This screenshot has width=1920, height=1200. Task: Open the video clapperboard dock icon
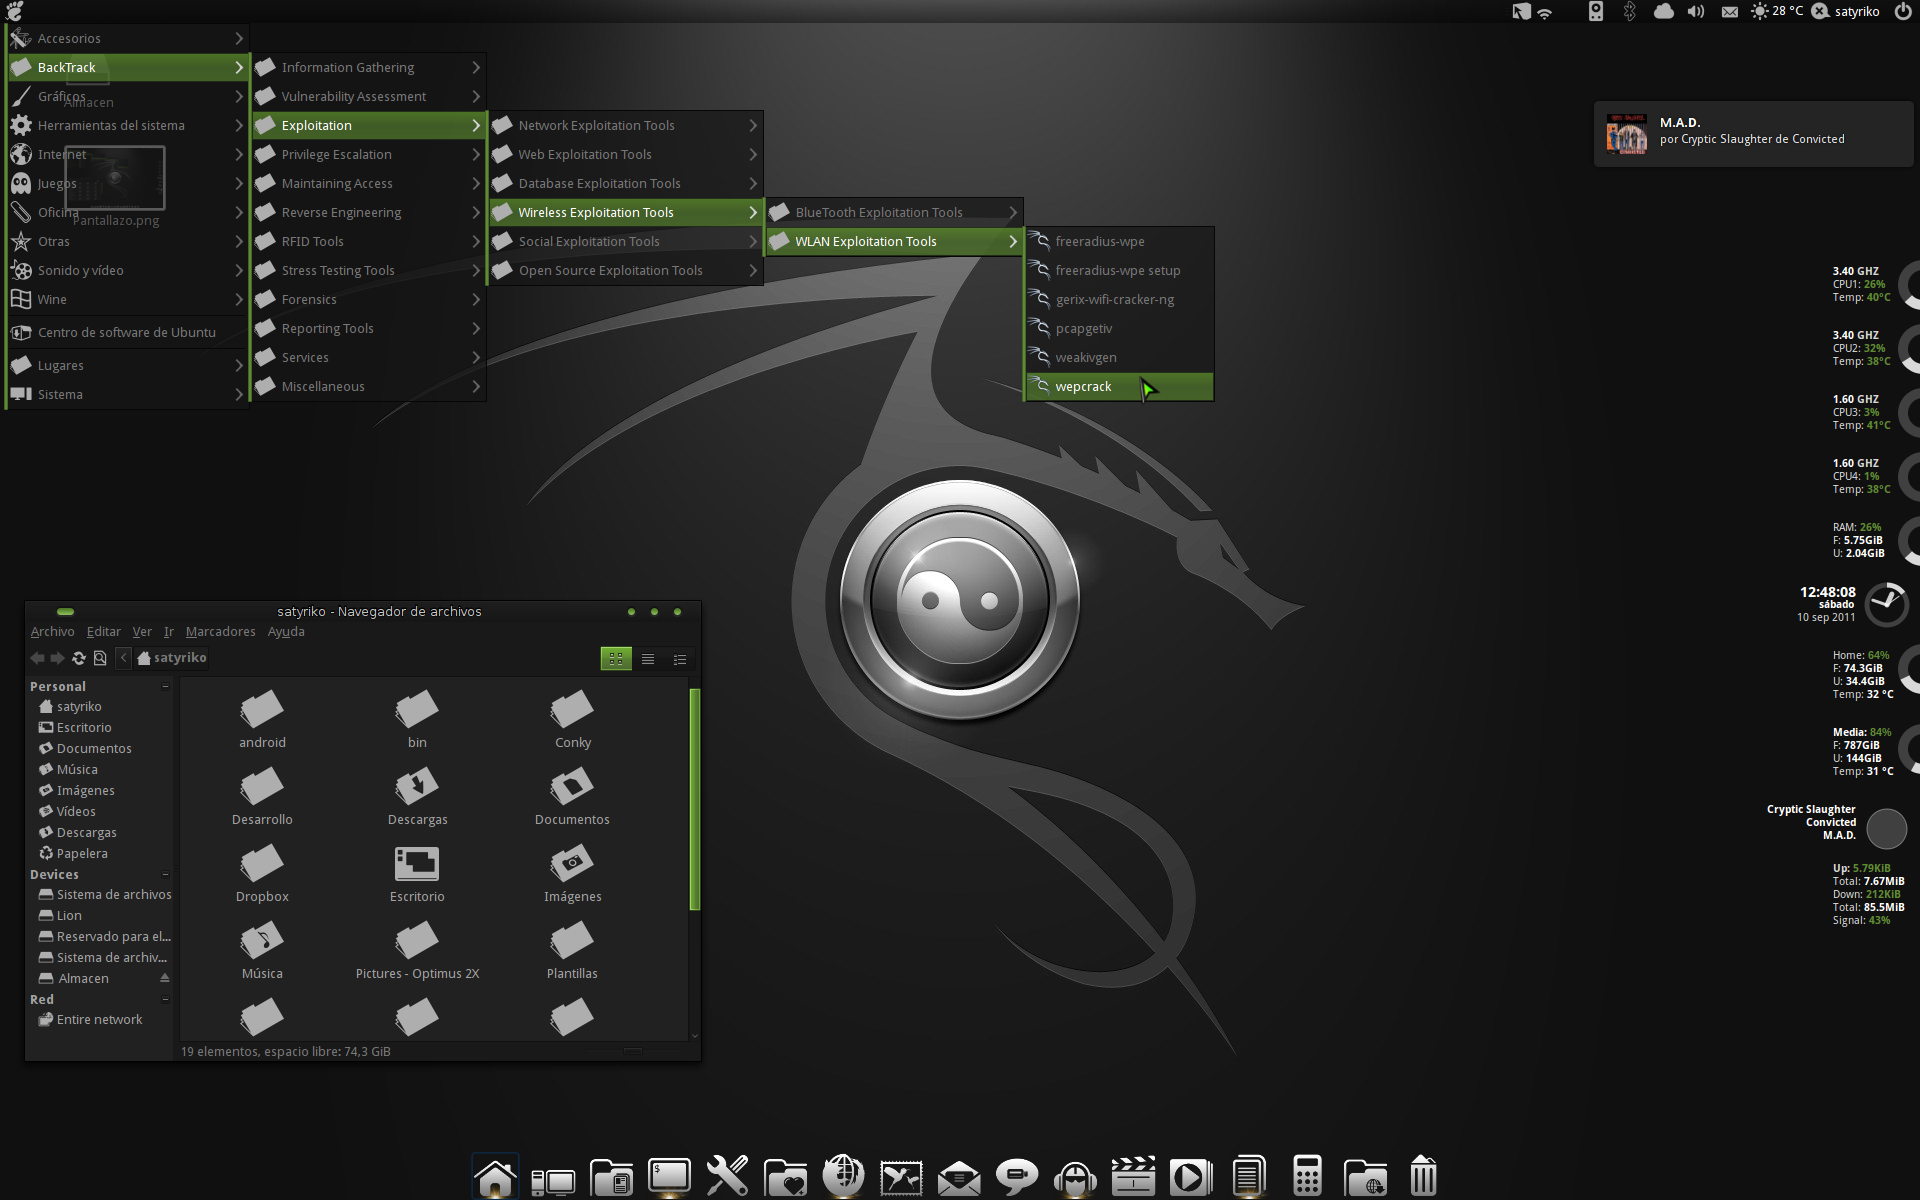[1133, 1177]
